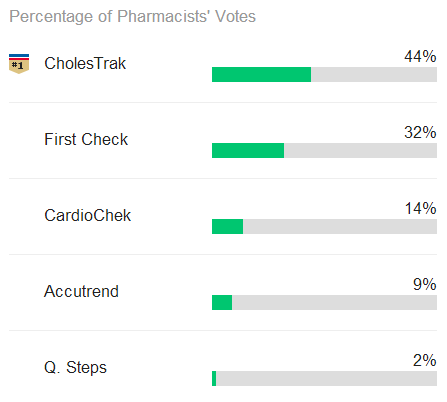Select the First Check brand name
The width and height of the screenshot is (447, 402).
pos(86,139)
